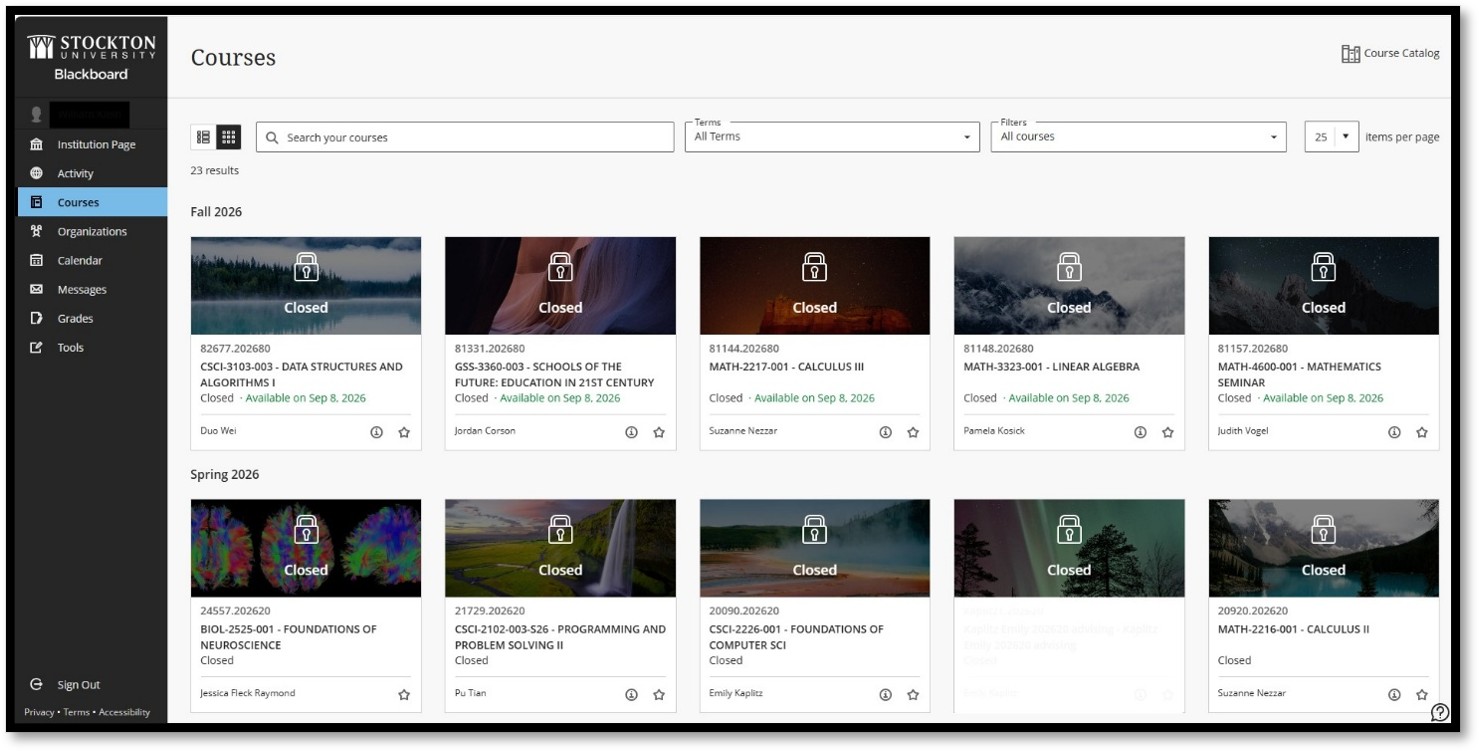Go to Organizations in the sidebar
1479x751 pixels.
pos(92,232)
